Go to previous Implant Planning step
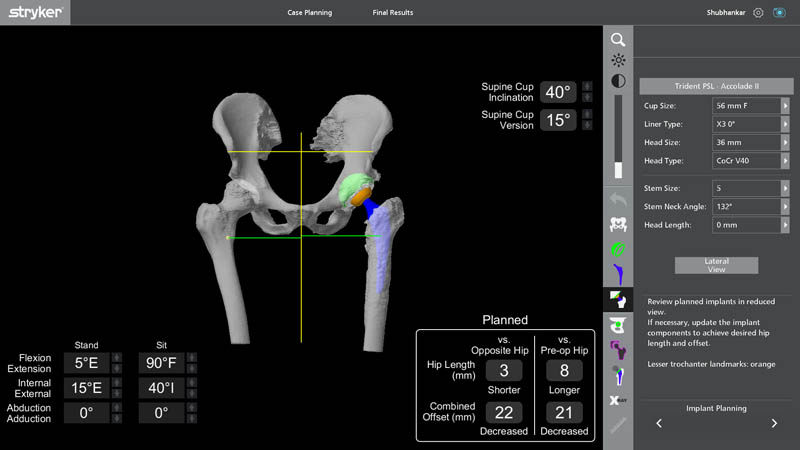 coord(659,423)
